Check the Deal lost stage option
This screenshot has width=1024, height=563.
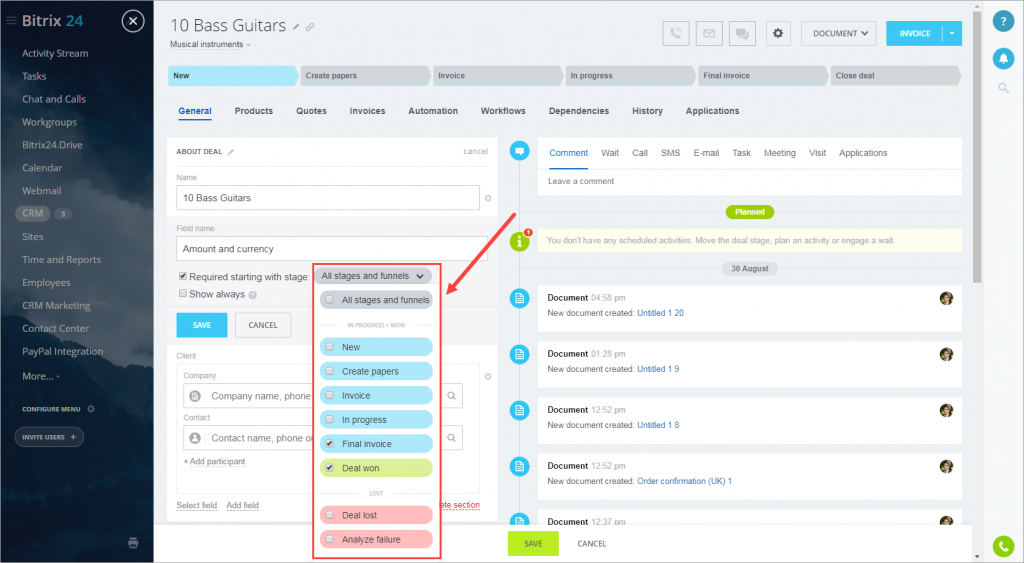(330, 515)
